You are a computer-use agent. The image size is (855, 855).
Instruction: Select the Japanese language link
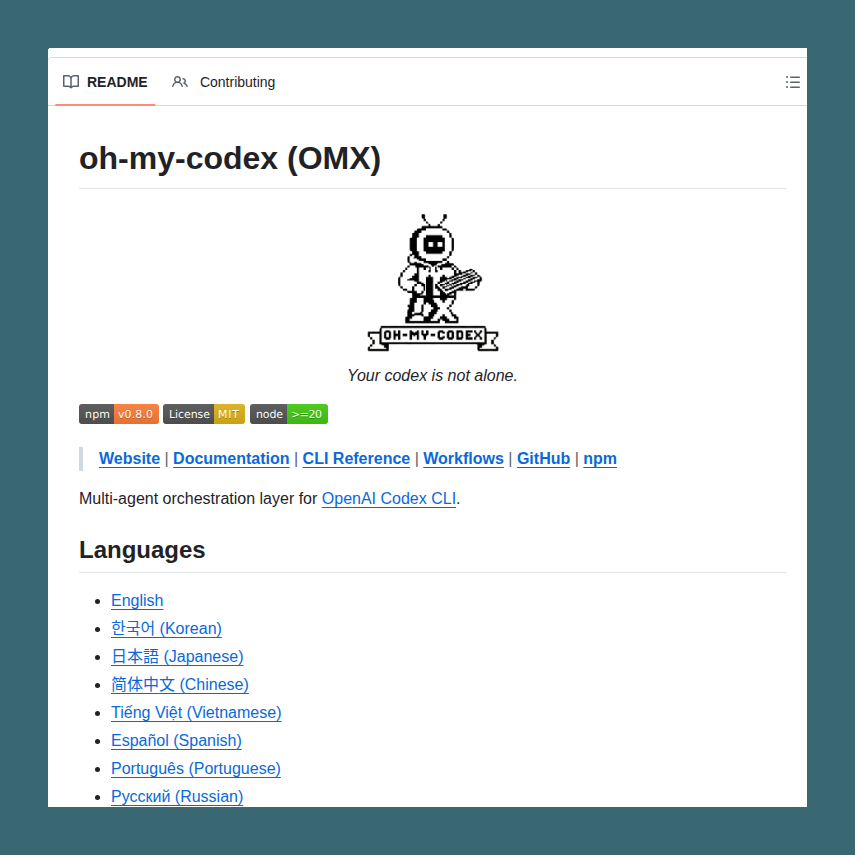coord(177,657)
